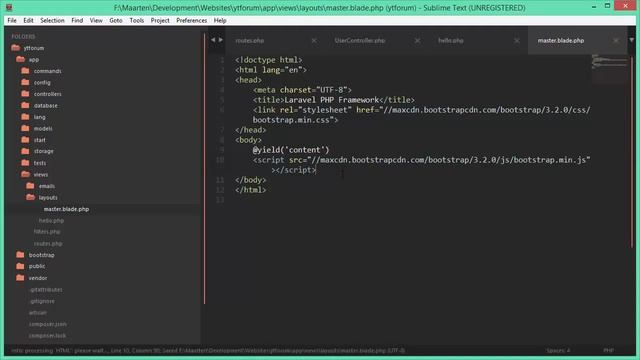Open the Selection menu
Image resolution: width=640 pixels, height=360 pixels.
[52, 20]
